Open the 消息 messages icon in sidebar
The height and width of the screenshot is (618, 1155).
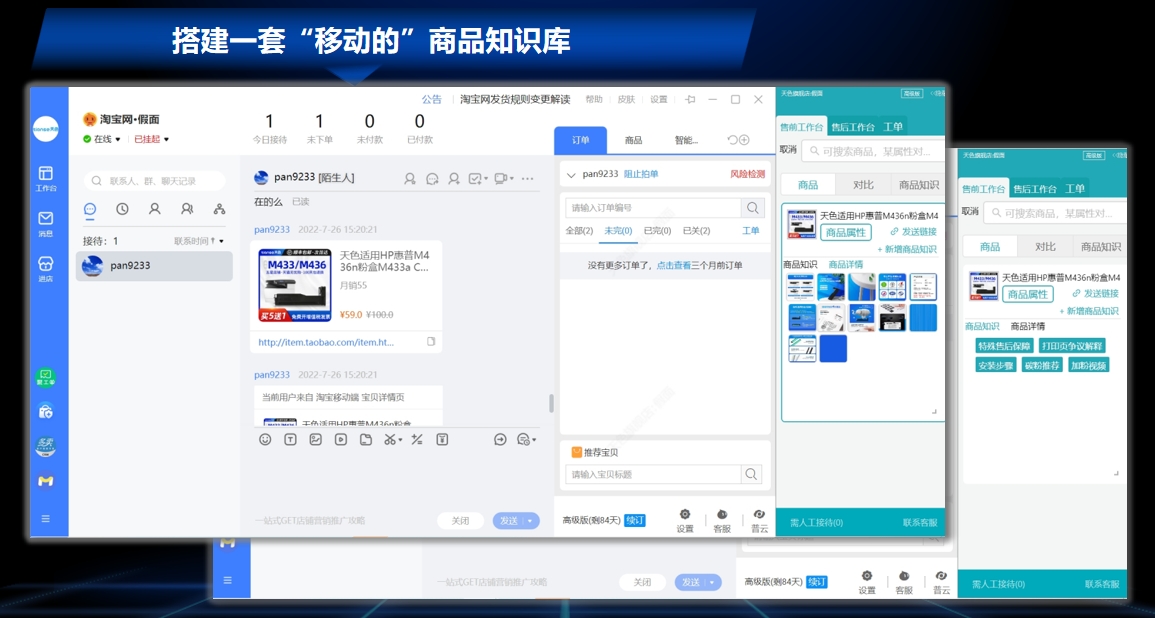46,222
